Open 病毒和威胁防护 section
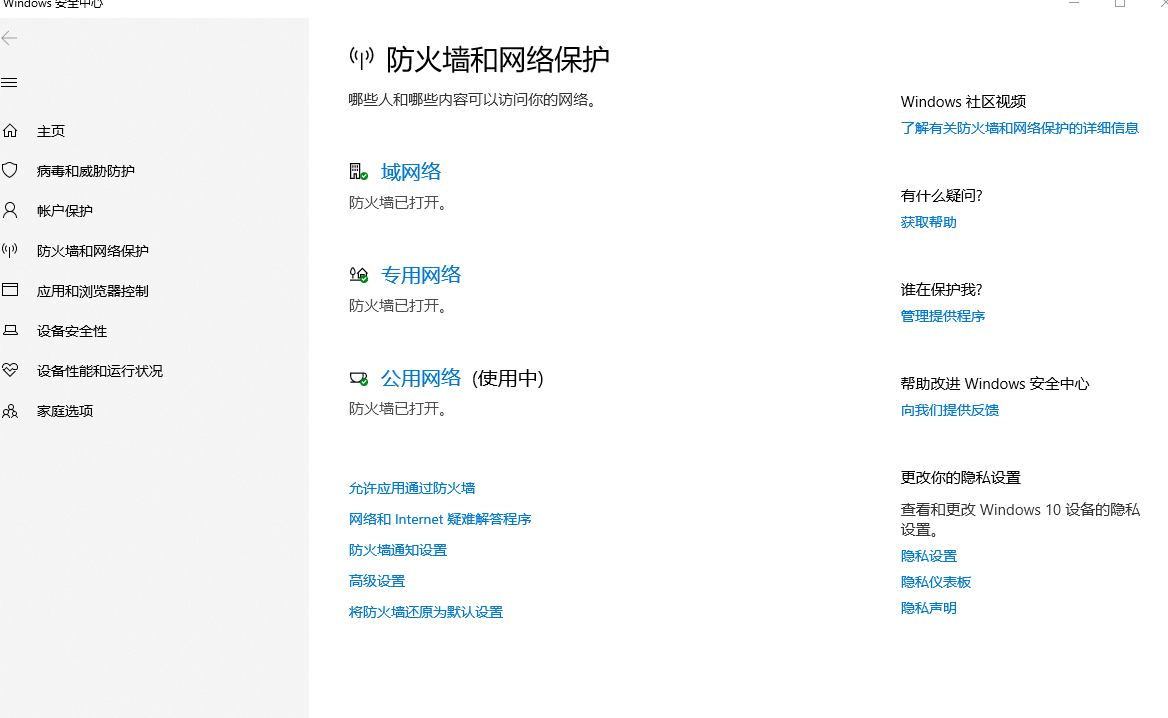1168x718 pixels. pos(86,171)
